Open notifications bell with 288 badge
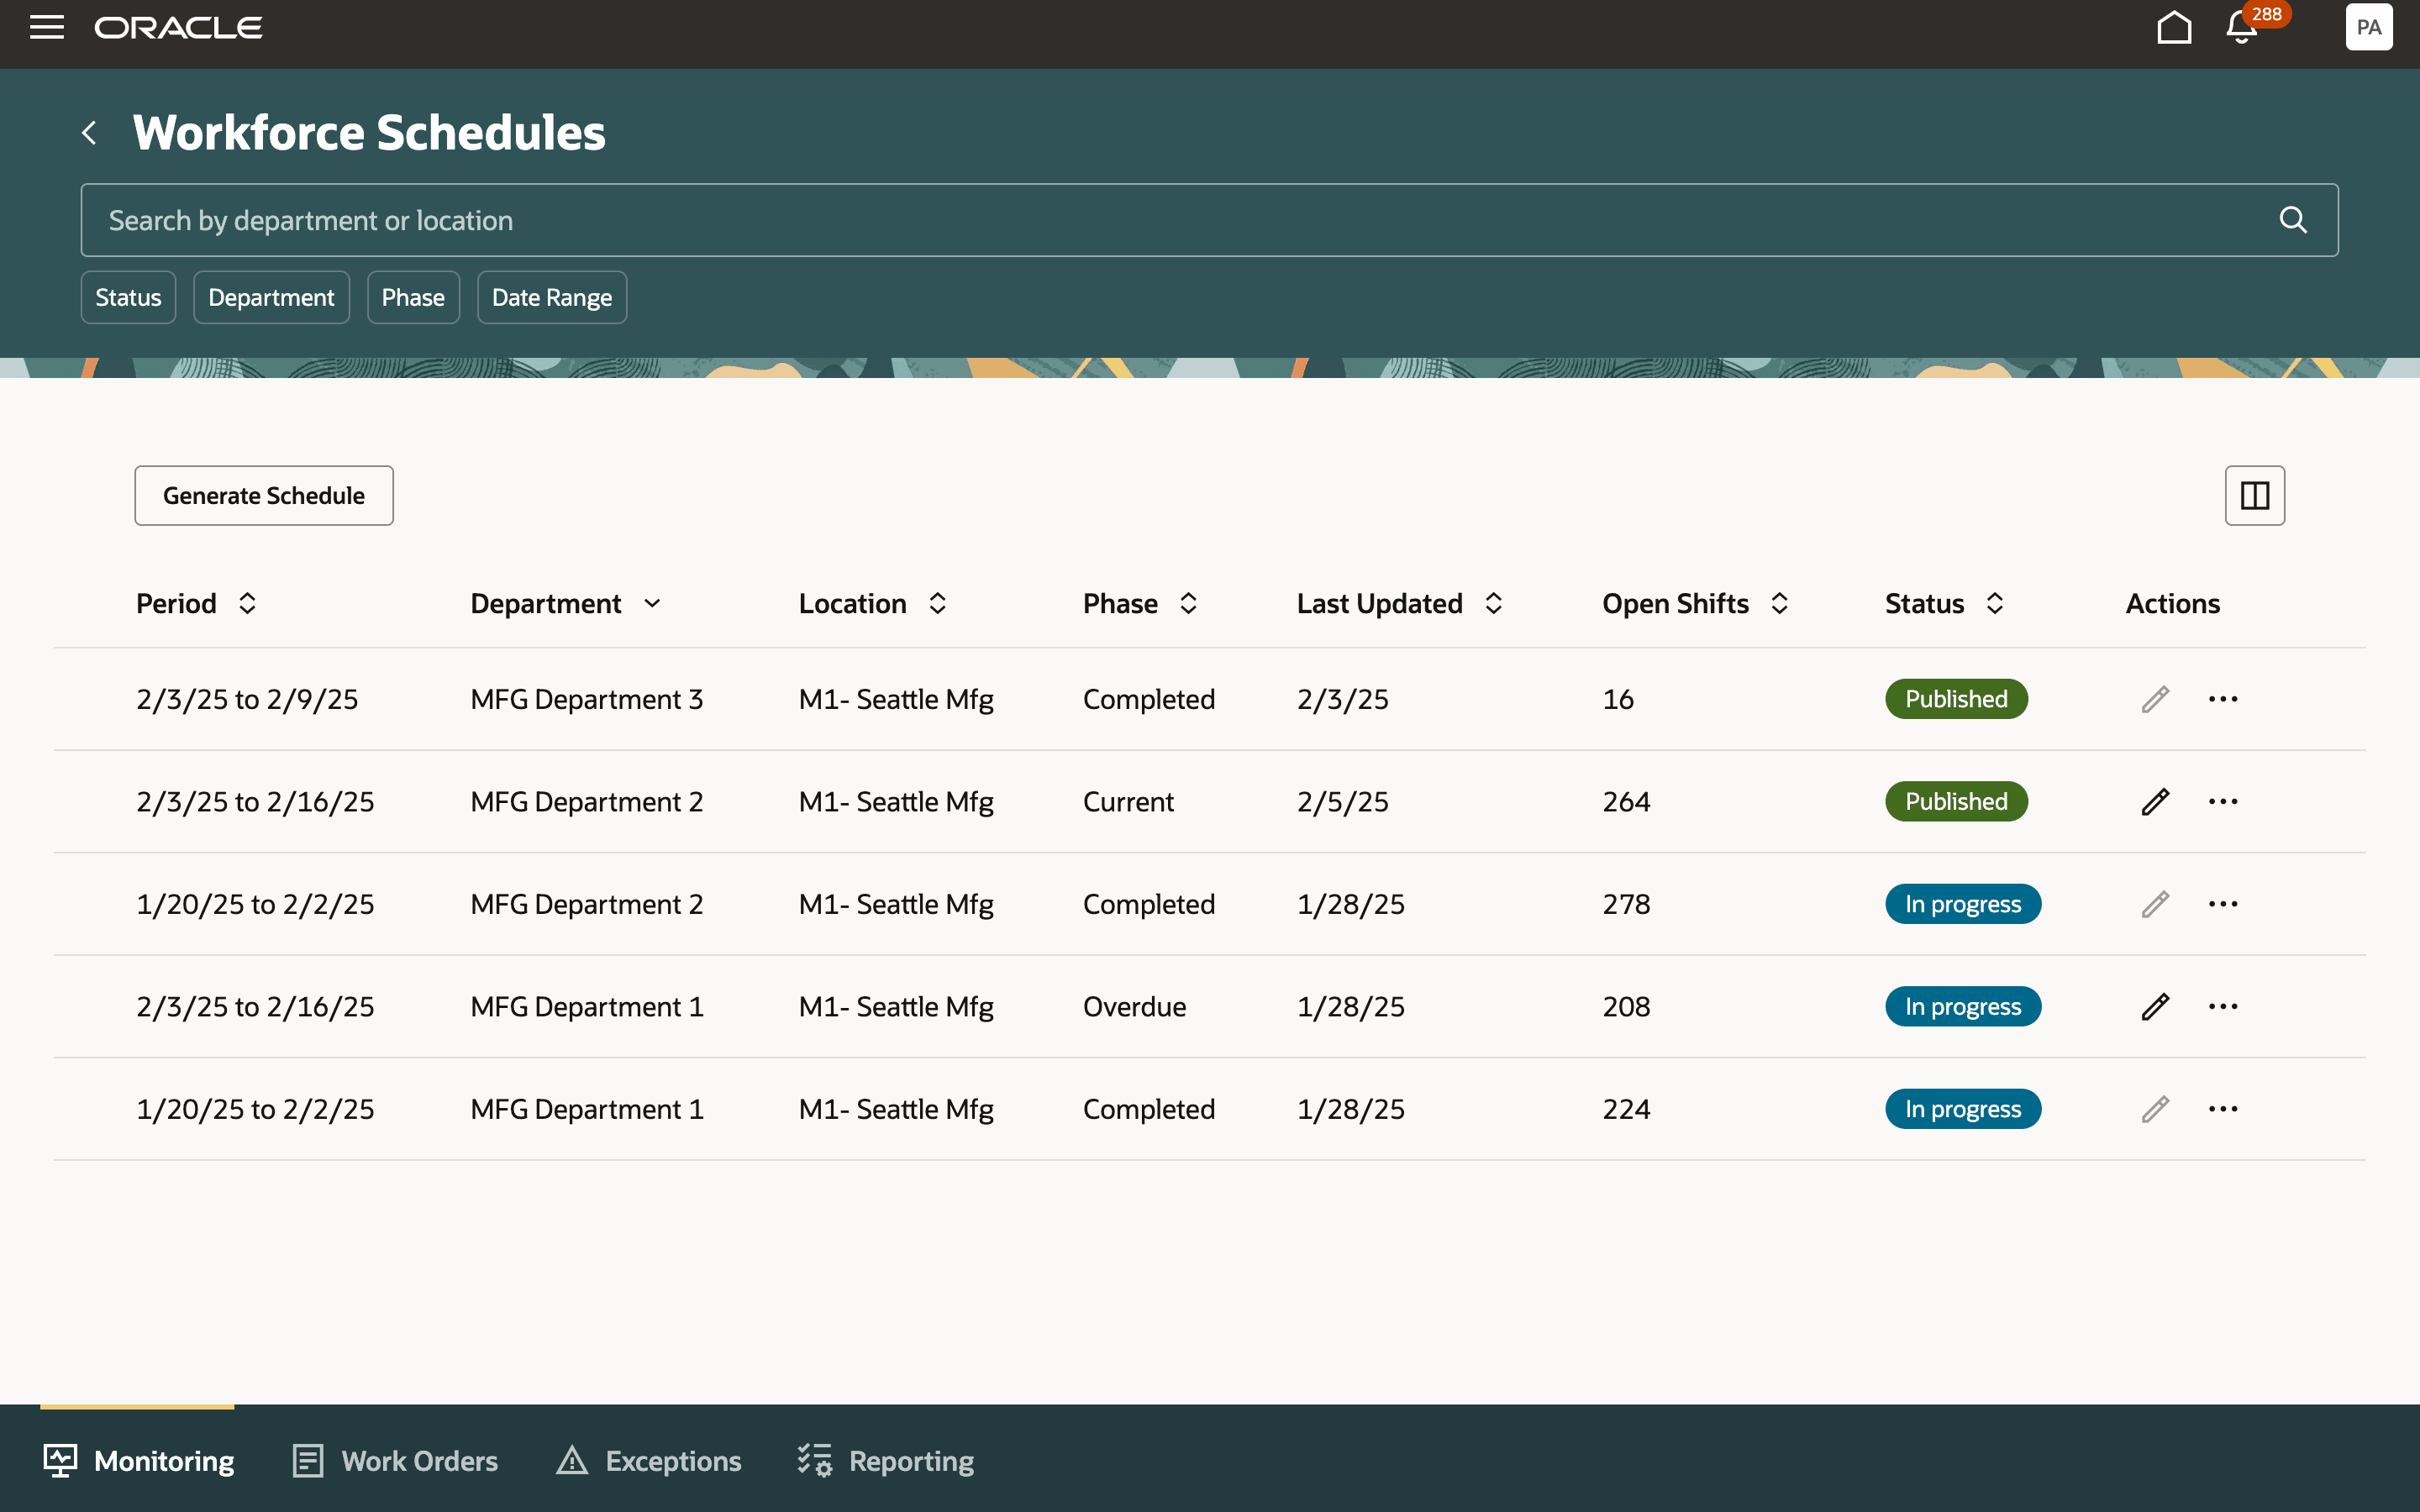 (2242, 27)
